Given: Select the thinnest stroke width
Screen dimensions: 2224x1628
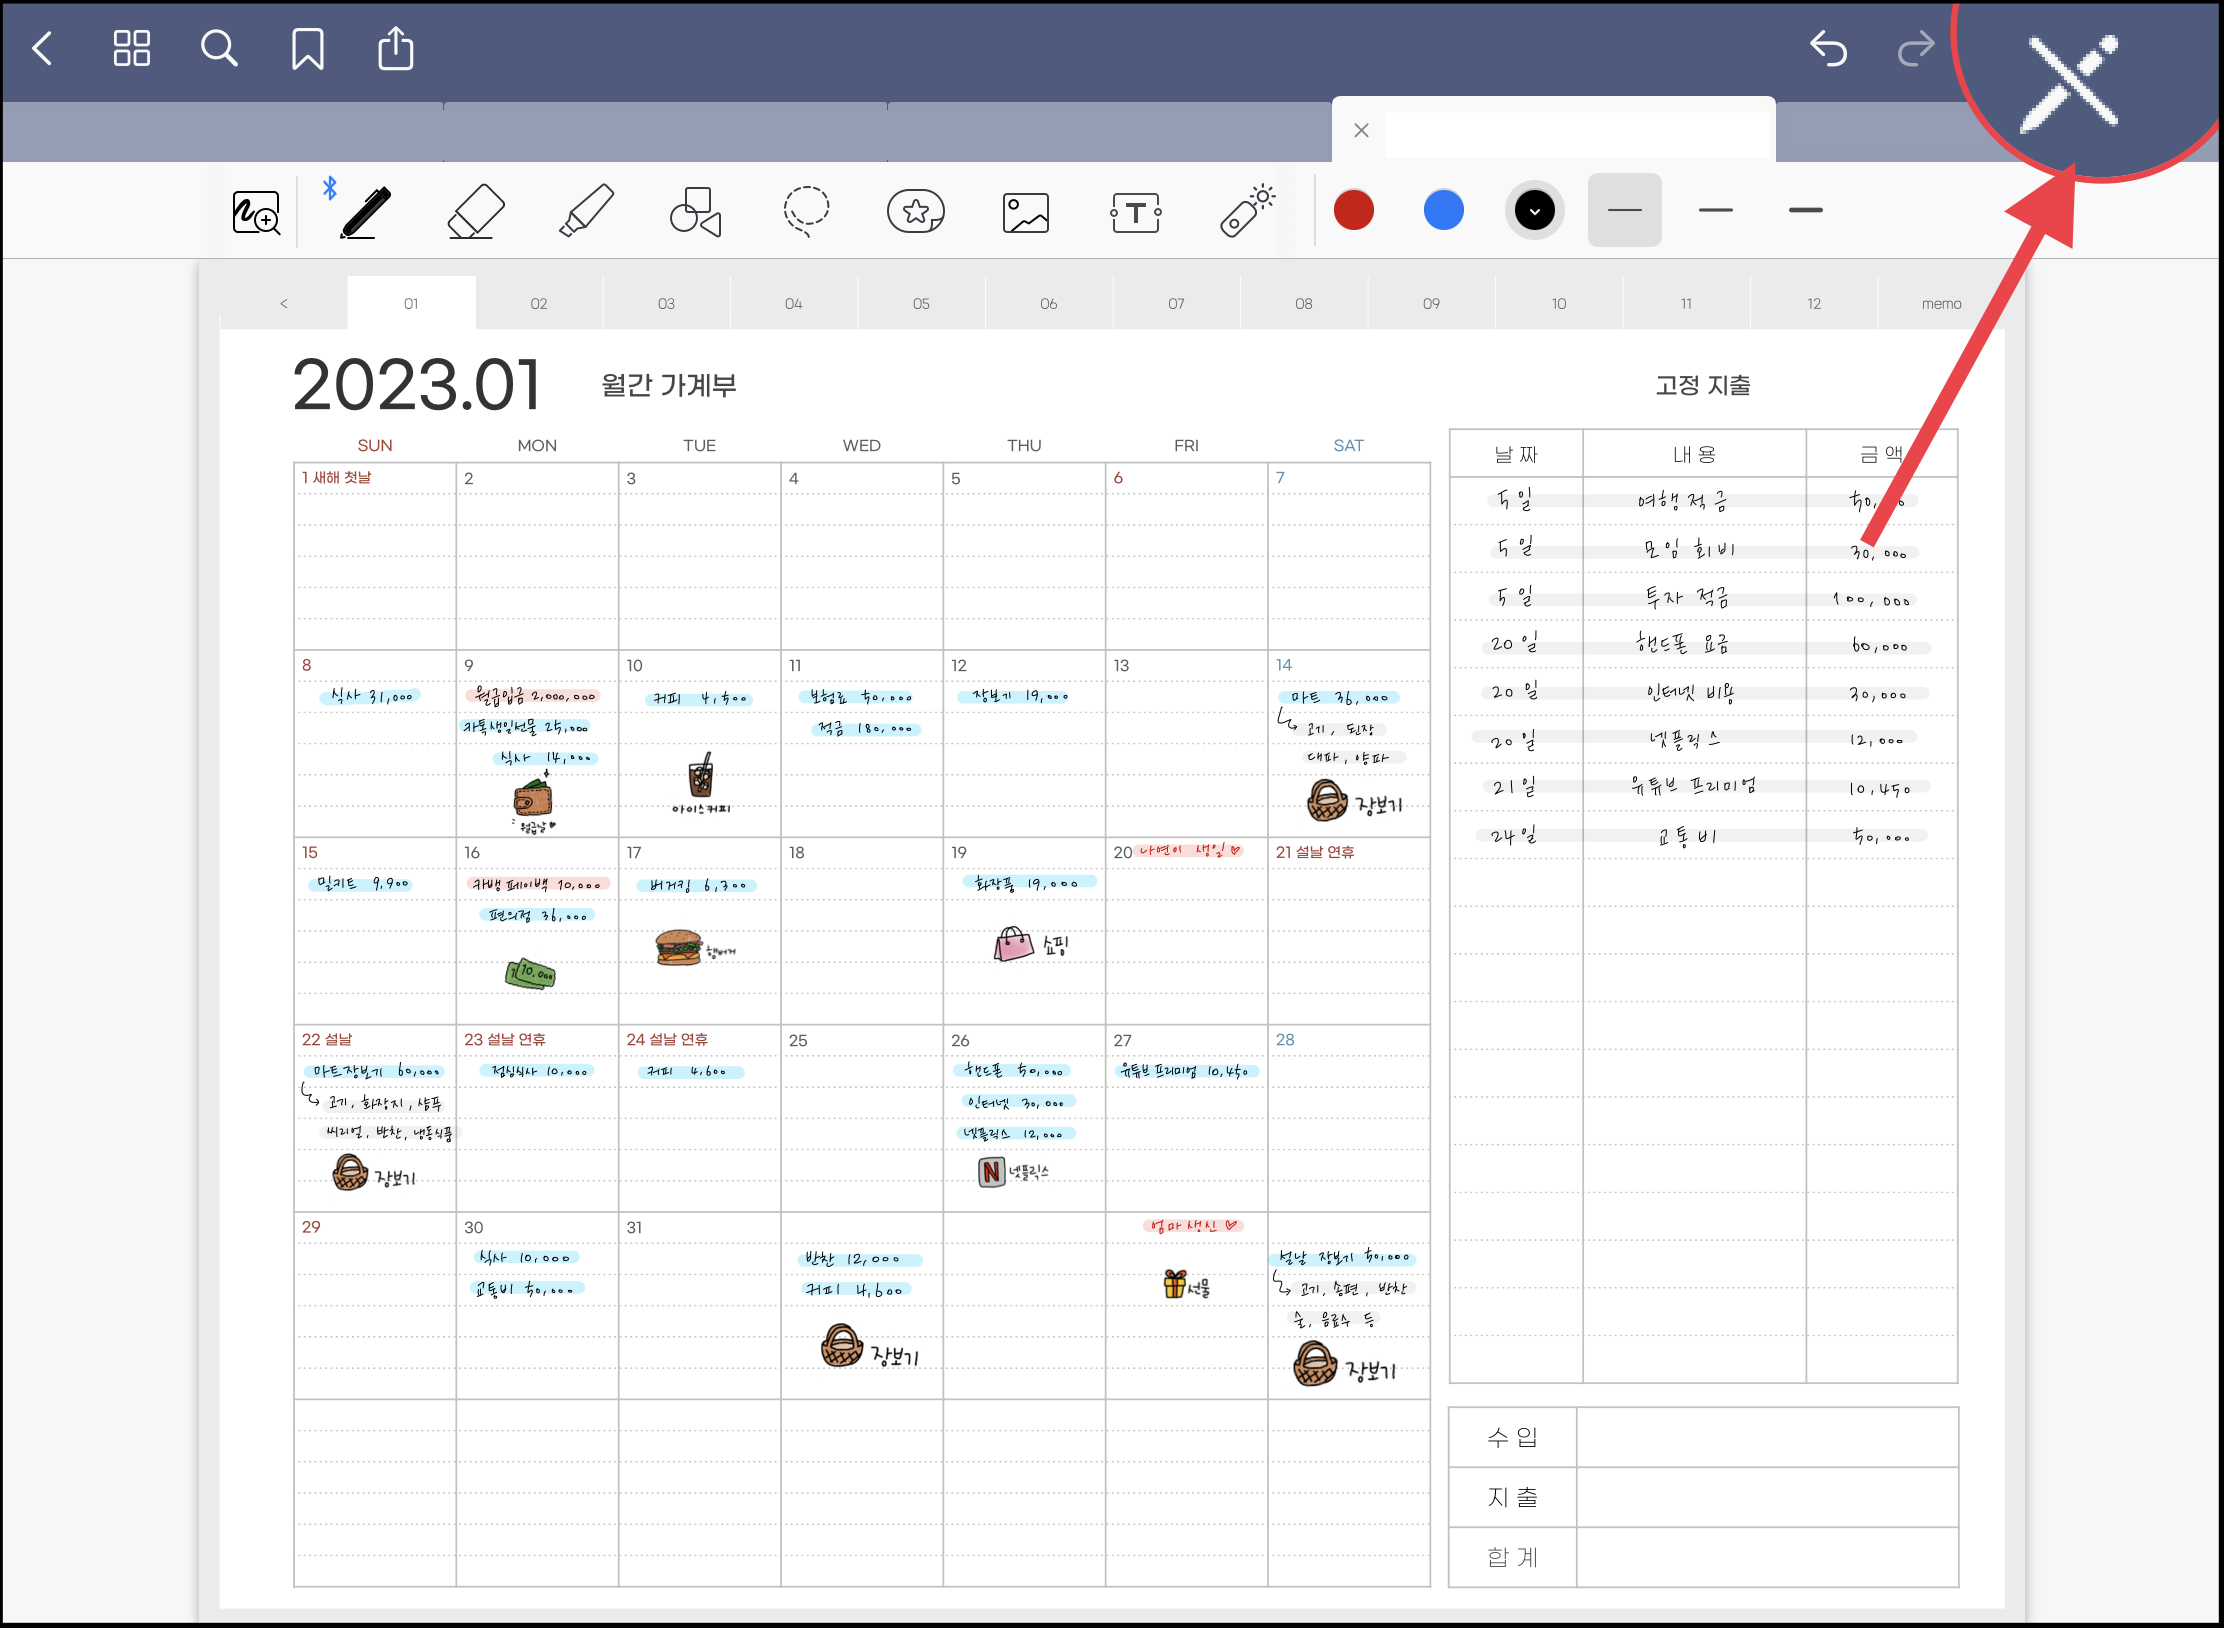Looking at the screenshot, I should click(x=1625, y=210).
